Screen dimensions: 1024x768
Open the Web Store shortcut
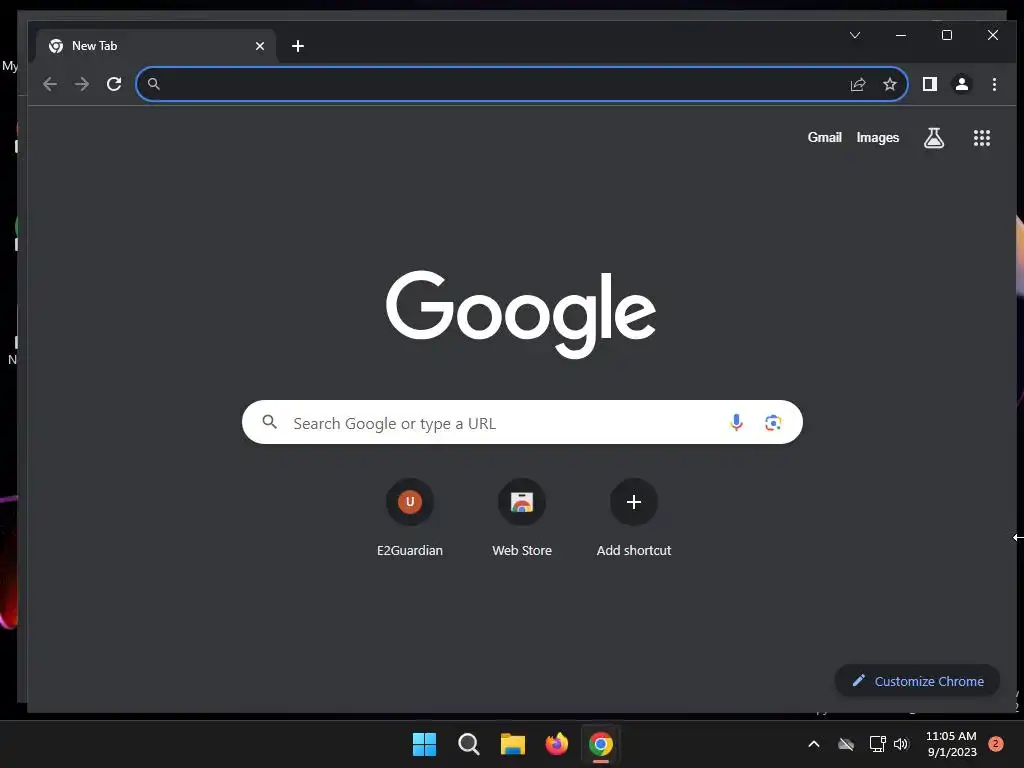pos(522,518)
